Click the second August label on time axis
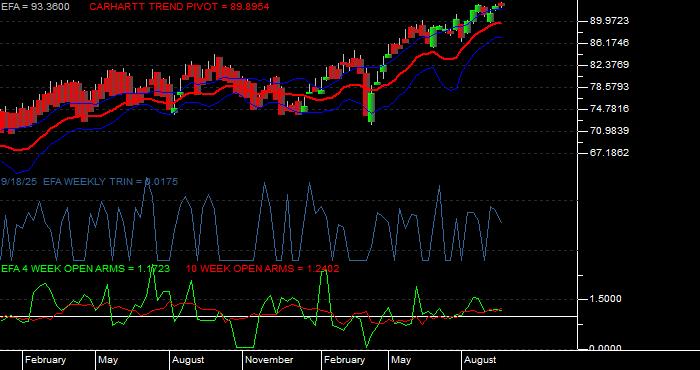 coord(480,360)
